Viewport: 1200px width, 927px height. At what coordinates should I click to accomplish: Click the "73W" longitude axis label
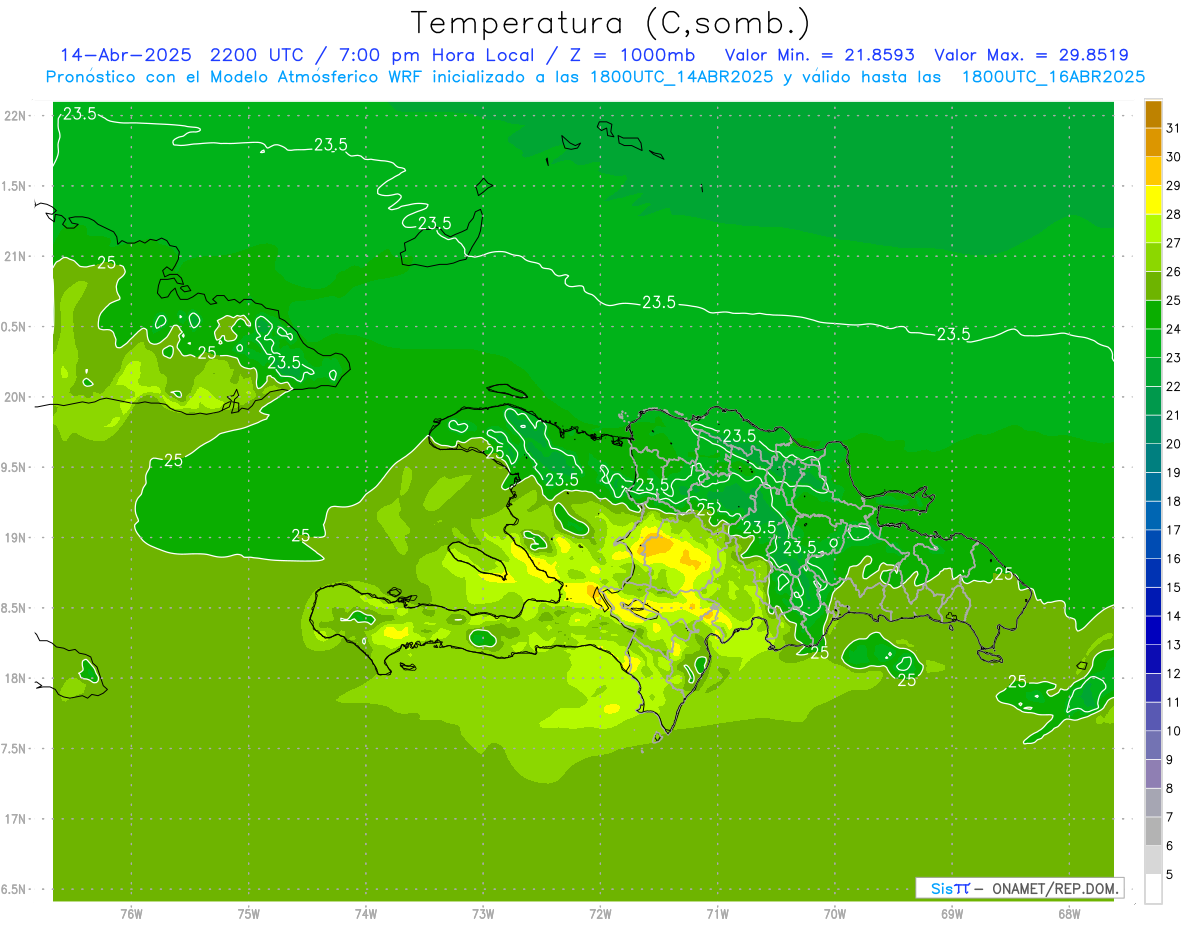point(483,914)
